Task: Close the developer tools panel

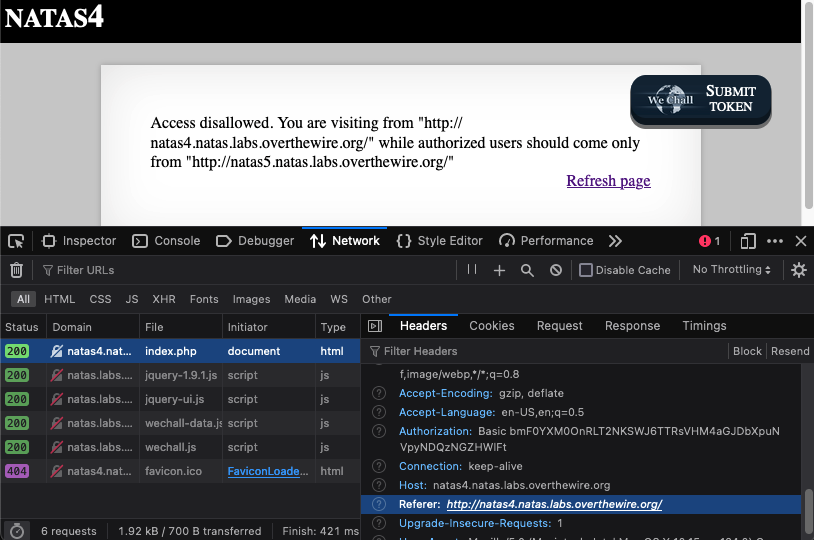Action: point(801,241)
